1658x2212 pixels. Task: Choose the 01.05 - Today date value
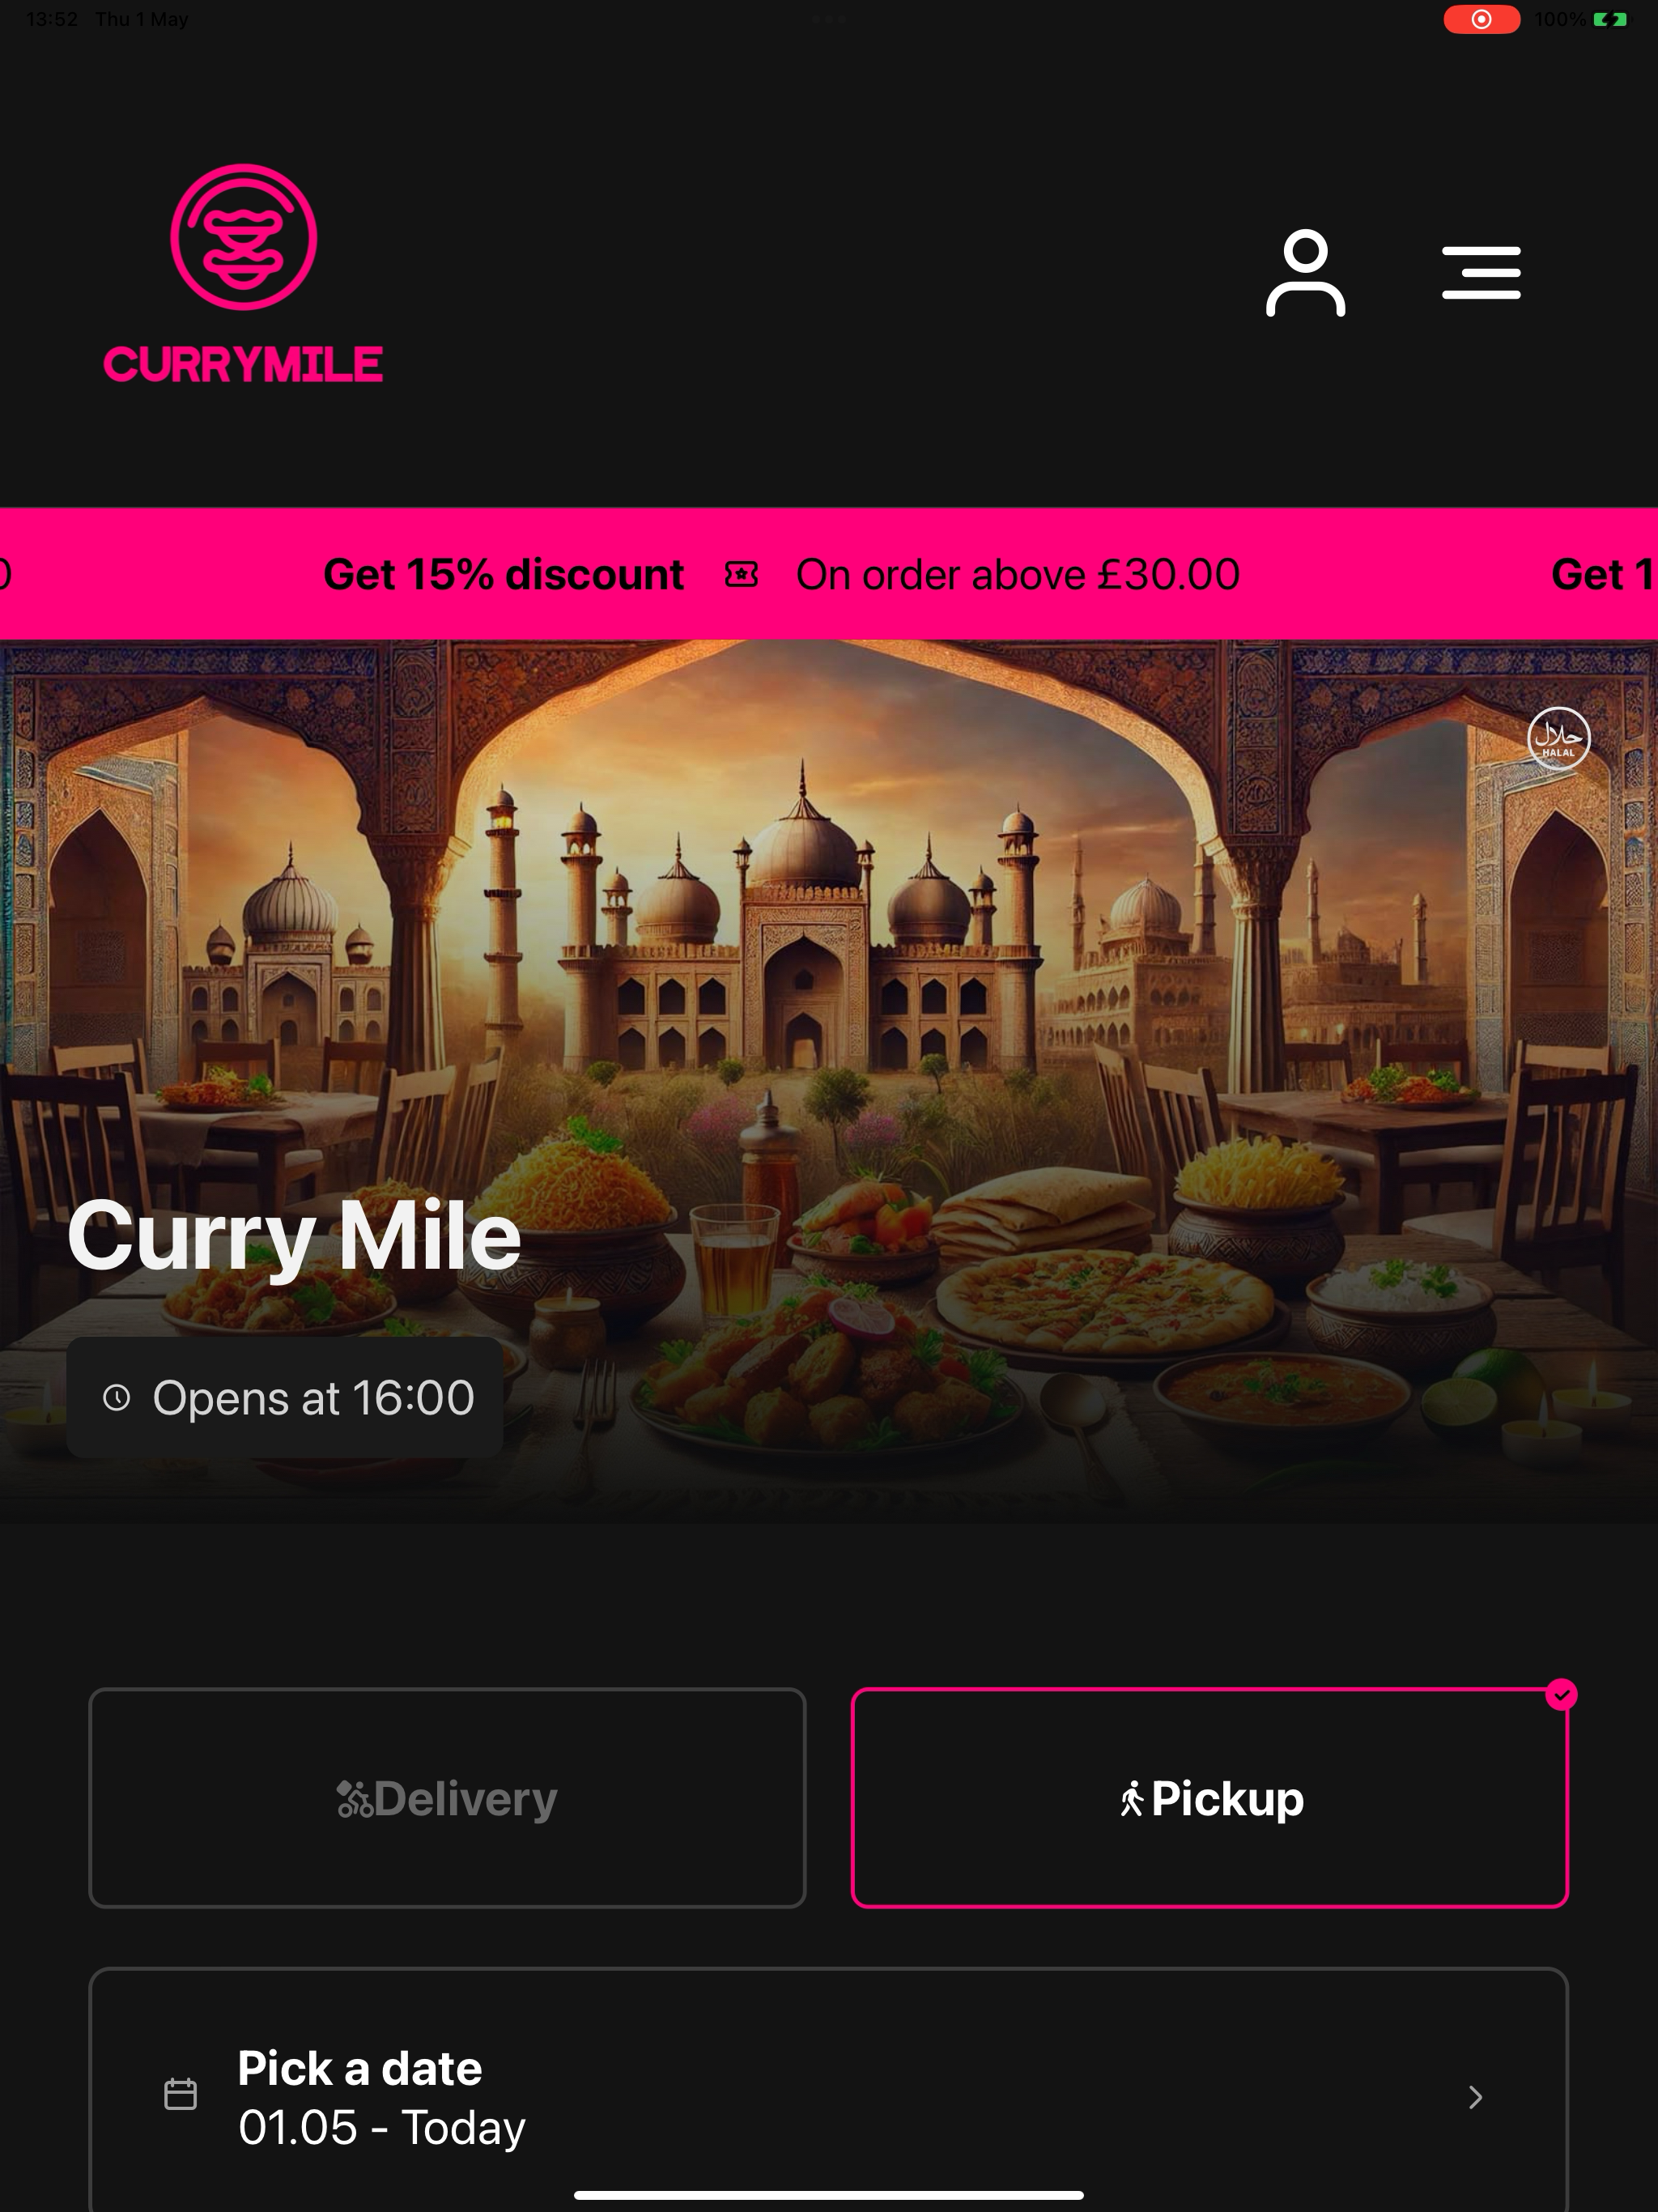point(381,2128)
